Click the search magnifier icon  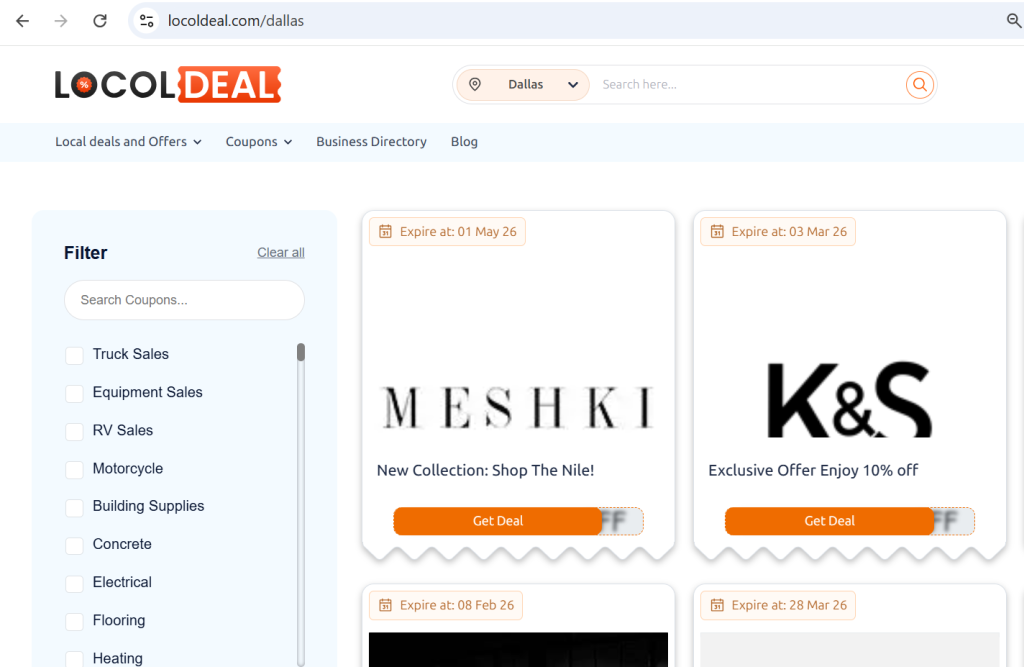click(919, 84)
